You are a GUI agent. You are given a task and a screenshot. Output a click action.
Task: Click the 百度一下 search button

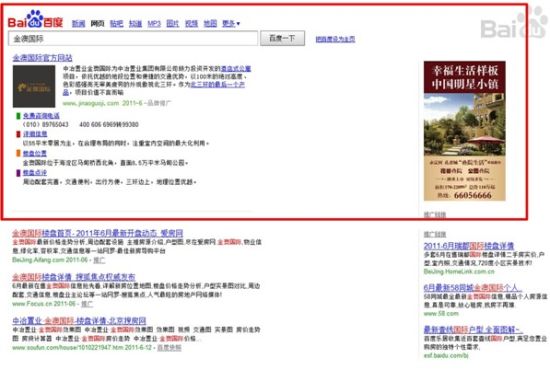pos(282,38)
